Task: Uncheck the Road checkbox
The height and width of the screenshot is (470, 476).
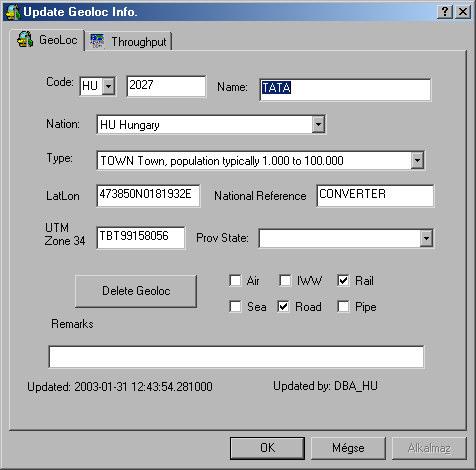Action: tap(283, 306)
